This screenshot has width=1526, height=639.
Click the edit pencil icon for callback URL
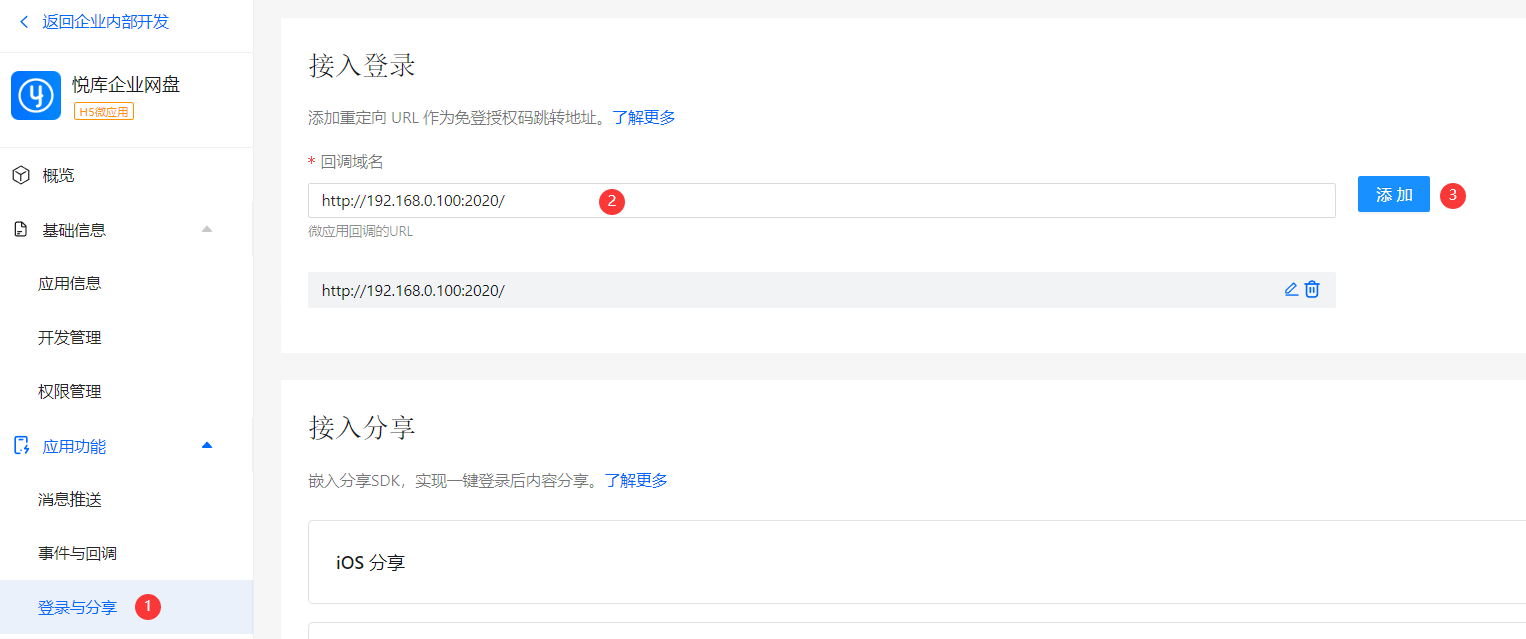coord(1291,290)
